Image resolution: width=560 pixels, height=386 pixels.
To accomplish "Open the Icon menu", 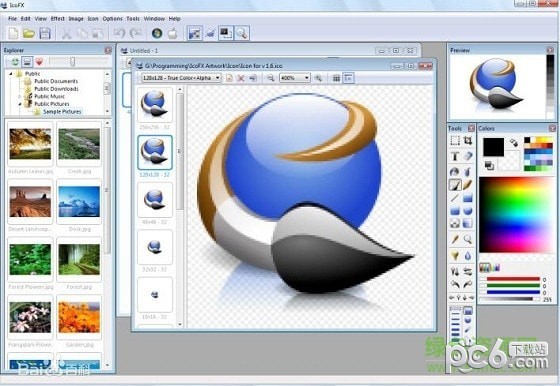I will tap(93, 19).
